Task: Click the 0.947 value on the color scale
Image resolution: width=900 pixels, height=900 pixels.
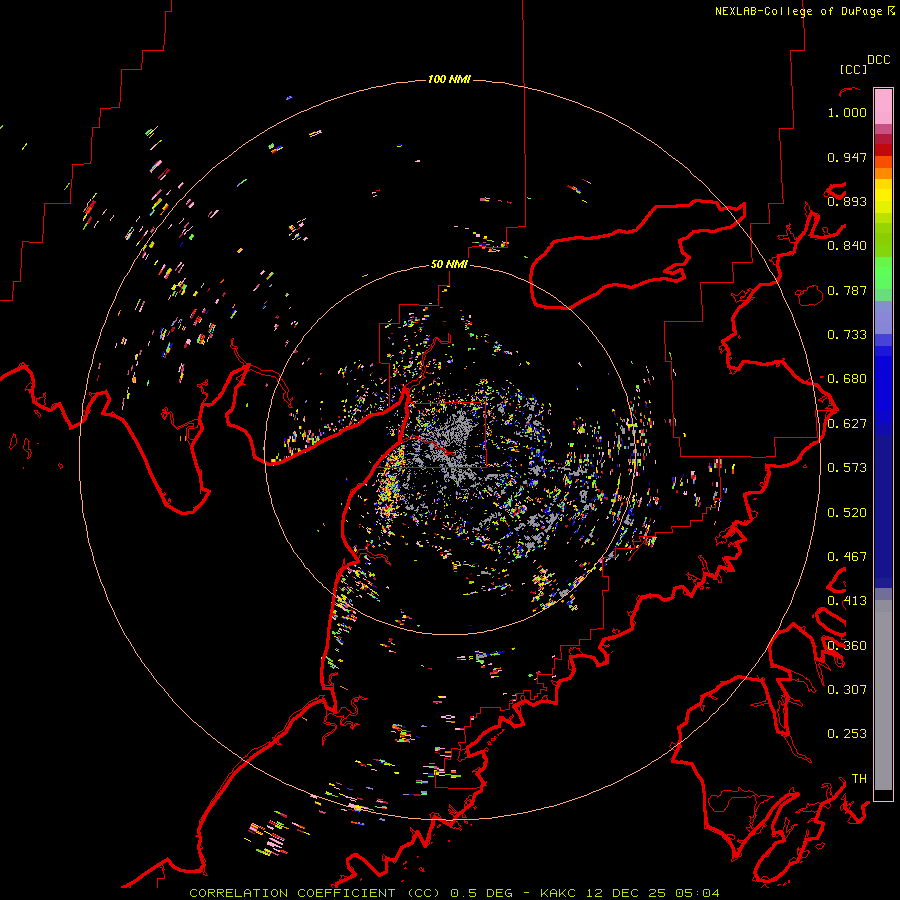Action: click(847, 157)
